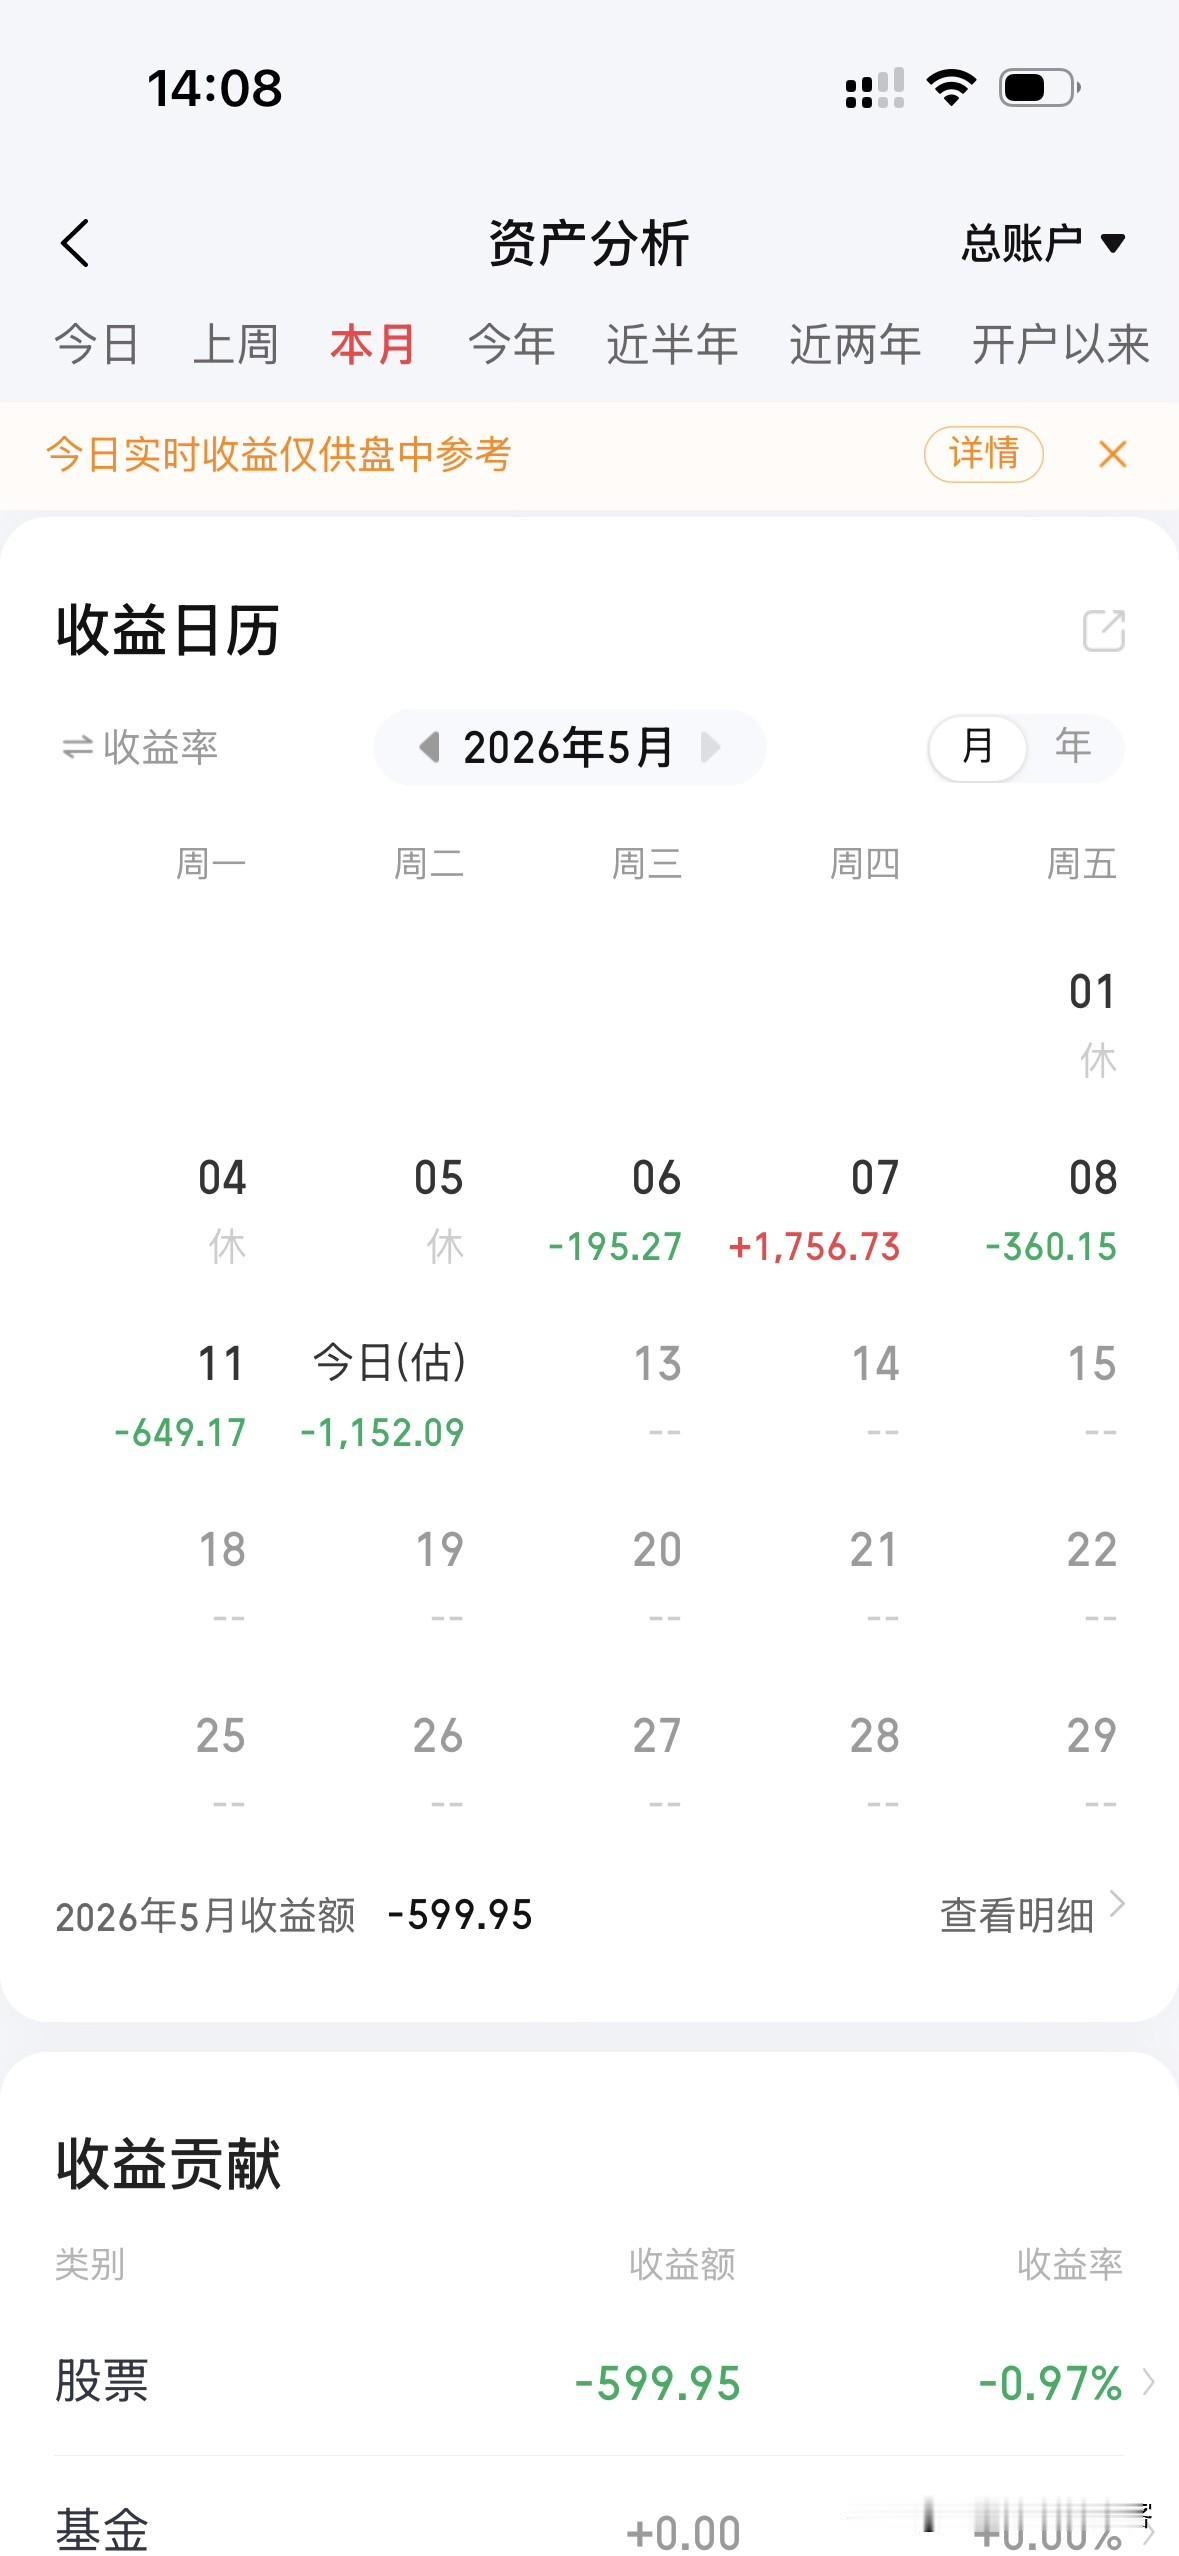This screenshot has width=1179, height=2556.
Task: Tap the 收益额 column header
Action: (682, 2264)
